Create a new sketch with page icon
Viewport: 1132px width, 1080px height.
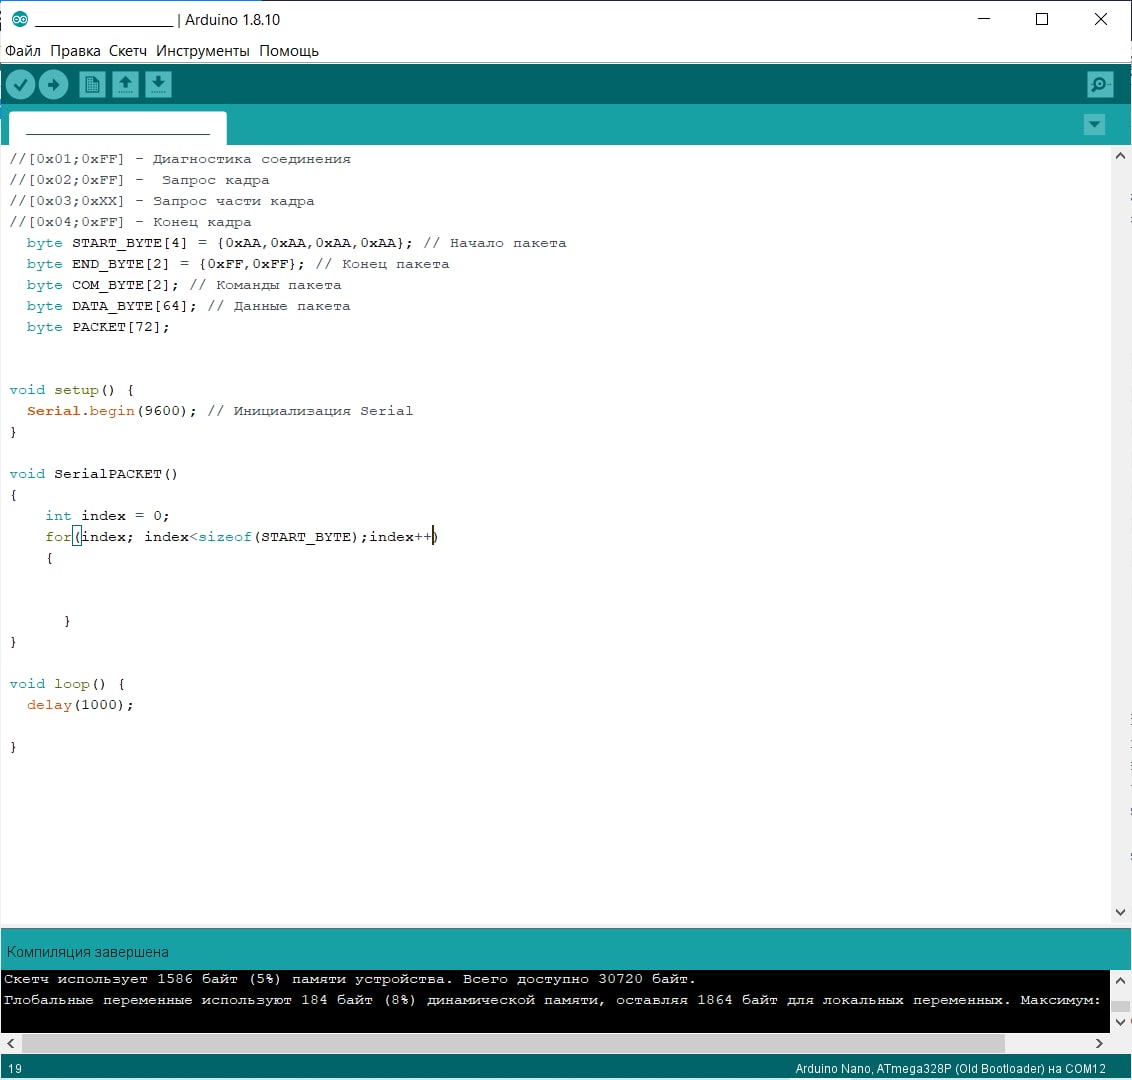[x=92, y=85]
